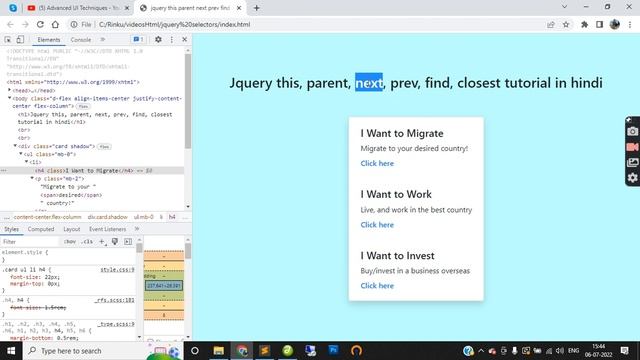Open _type.scss source link

pos(116,324)
